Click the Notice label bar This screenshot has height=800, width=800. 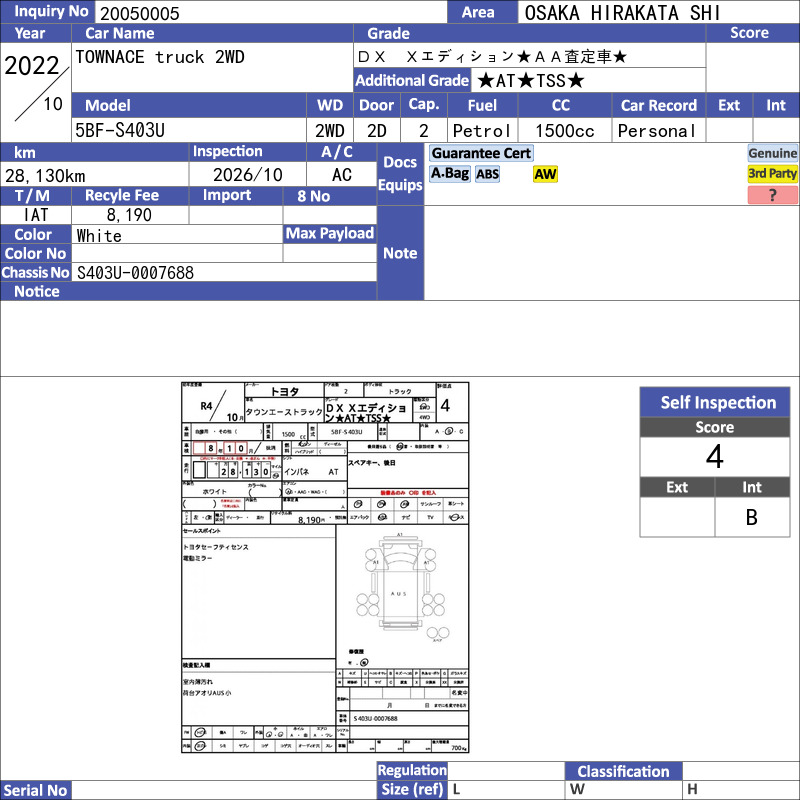point(188,291)
